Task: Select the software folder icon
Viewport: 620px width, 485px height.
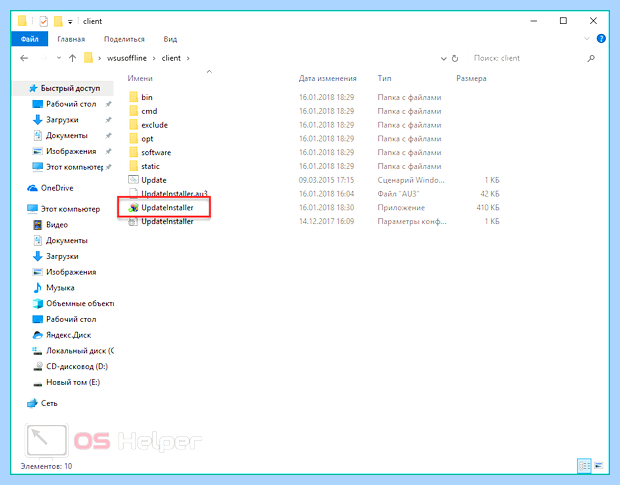Action: 134,153
